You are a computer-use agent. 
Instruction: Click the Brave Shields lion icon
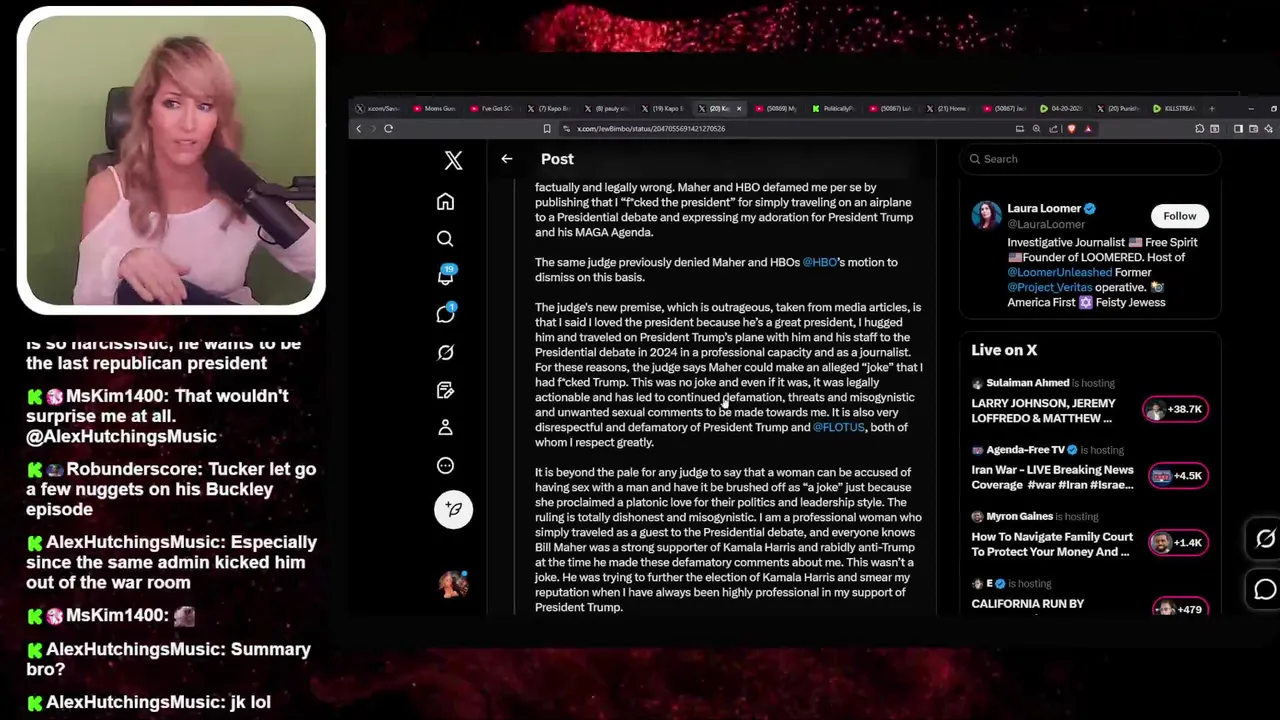pyautogui.click(x=1071, y=128)
